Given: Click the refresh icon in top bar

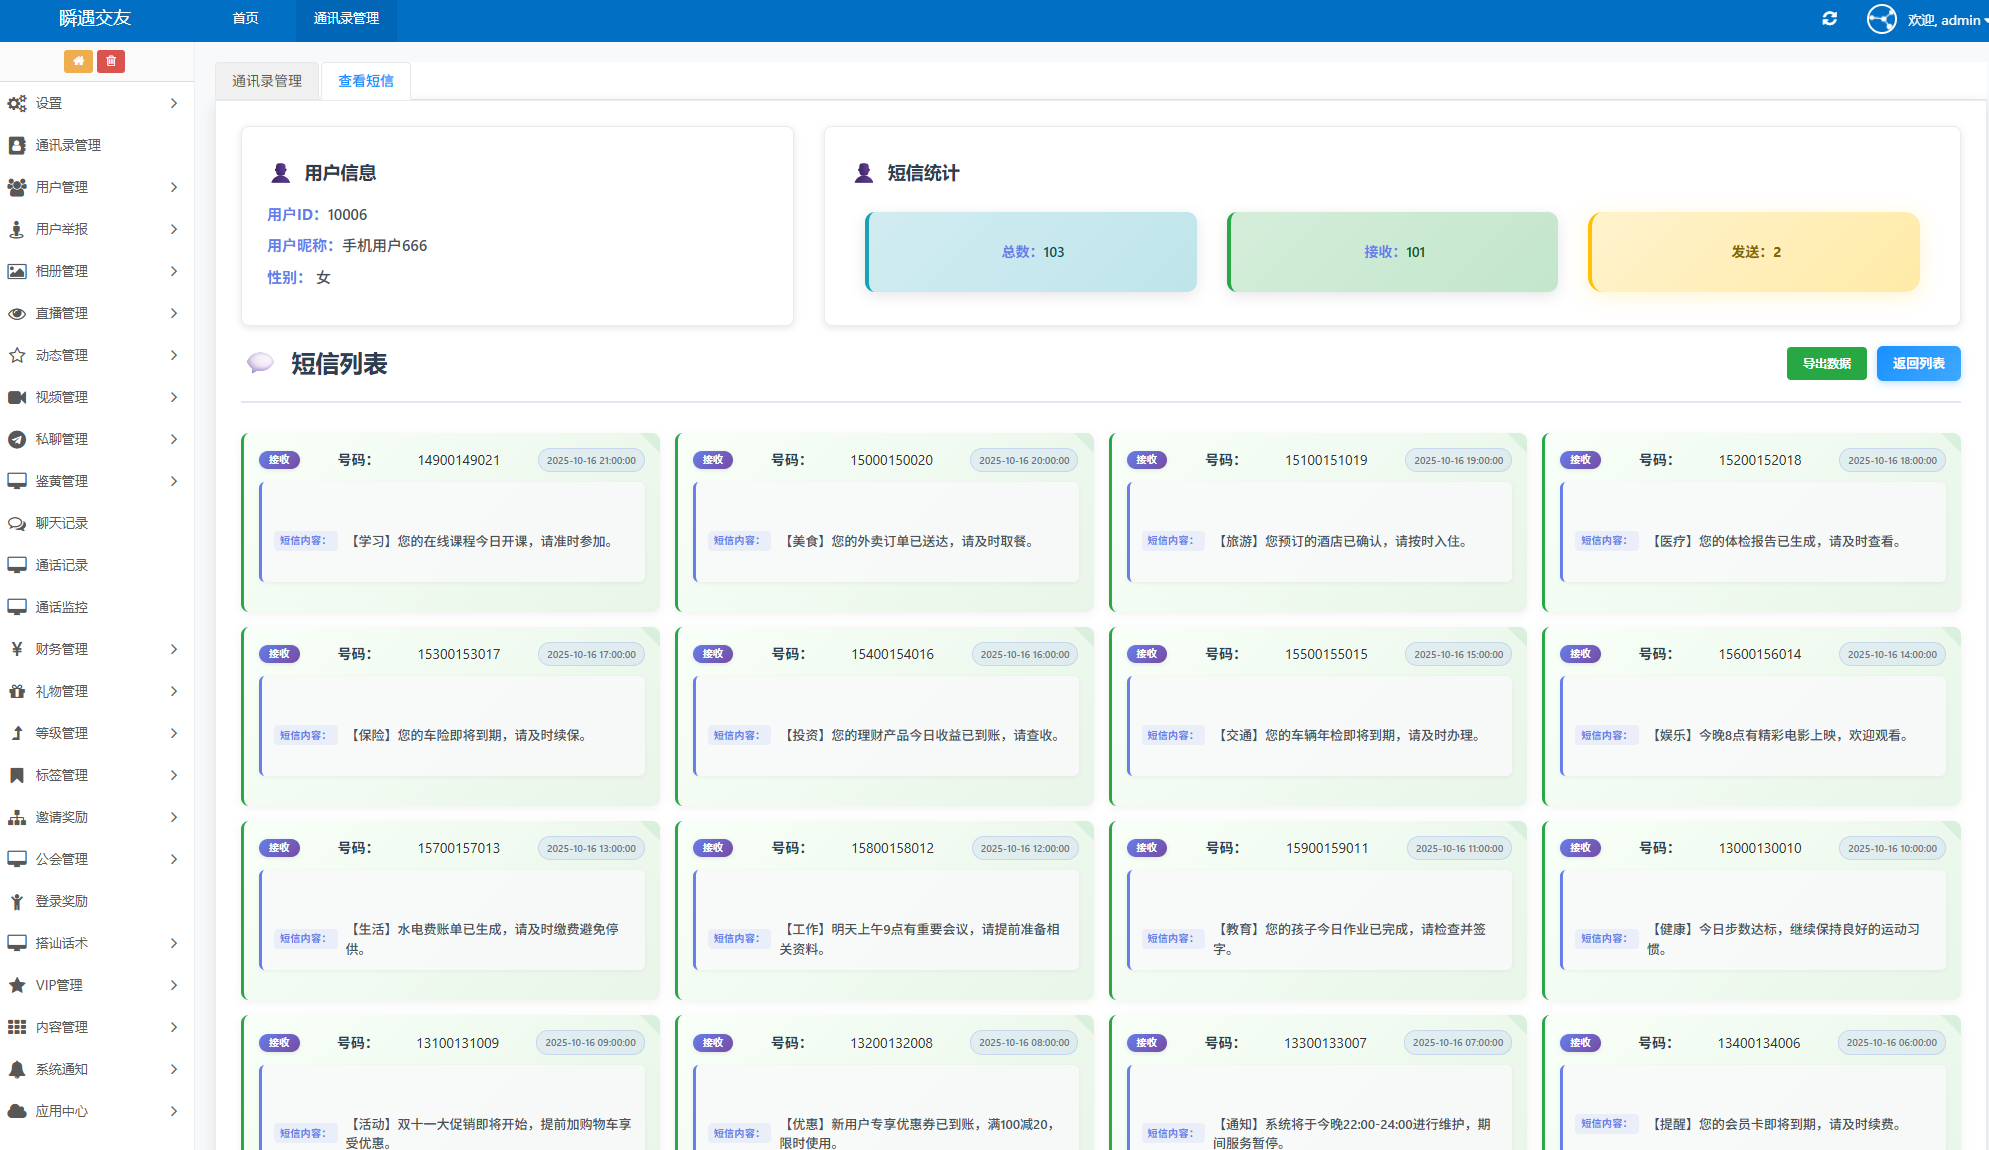Looking at the screenshot, I should (x=1829, y=19).
